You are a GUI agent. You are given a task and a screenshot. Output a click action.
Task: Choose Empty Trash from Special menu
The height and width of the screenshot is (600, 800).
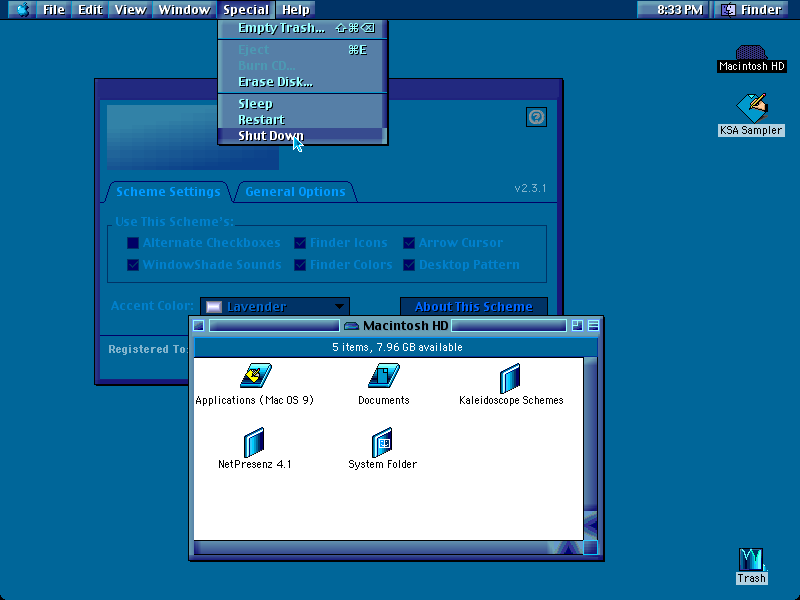(x=303, y=28)
